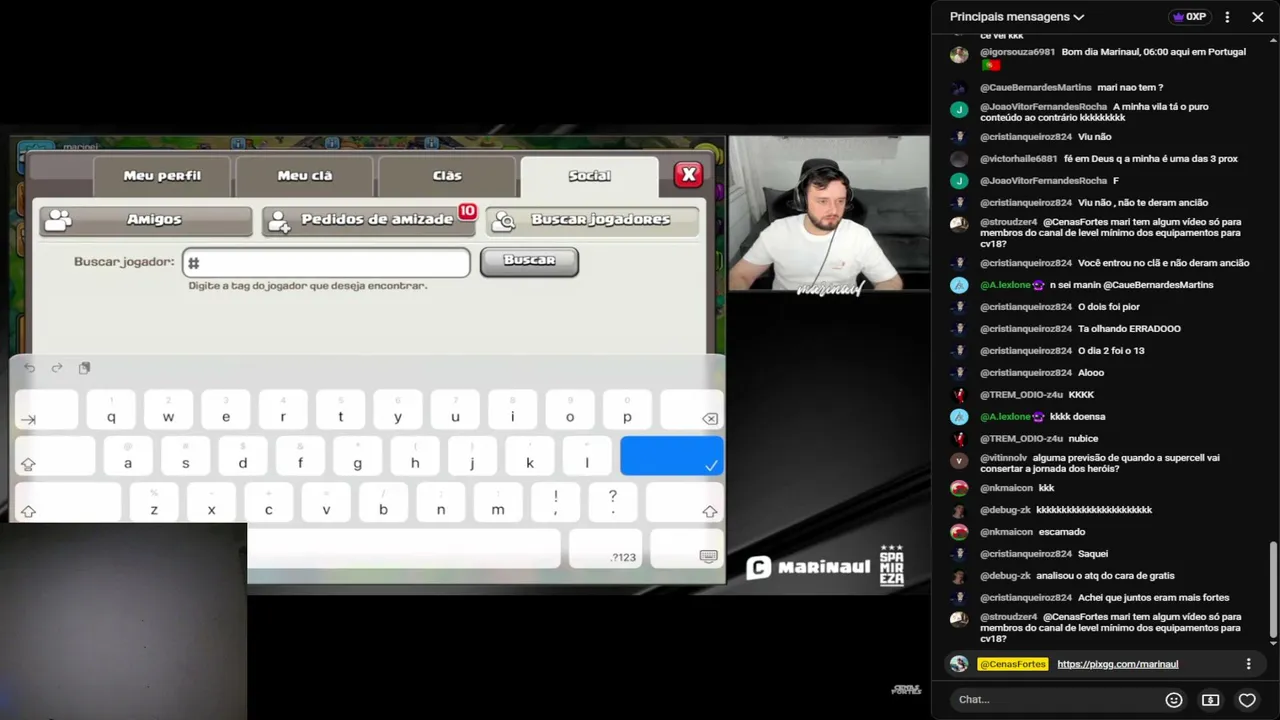Click @igorsouza6981 avatar in chat
This screenshot has width=1280, height=720.
coord(959,55)
